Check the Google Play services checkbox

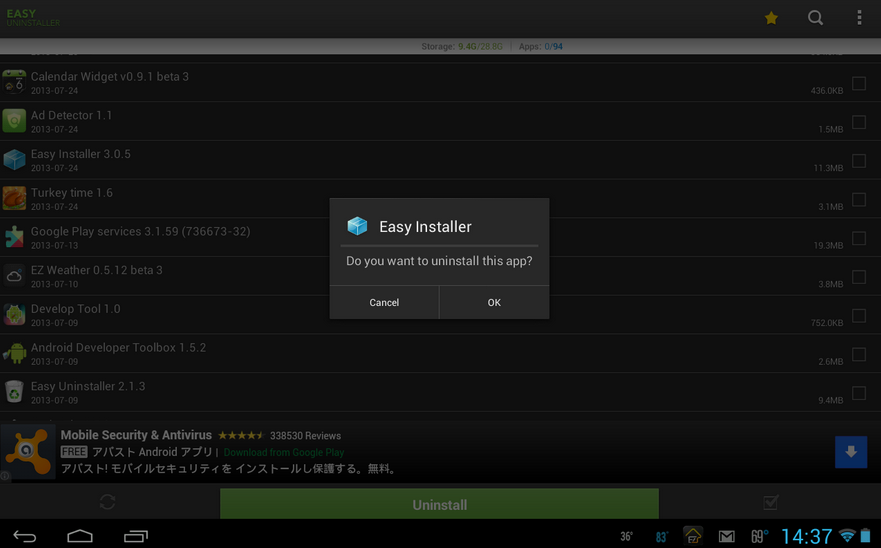tap(859, 238)
